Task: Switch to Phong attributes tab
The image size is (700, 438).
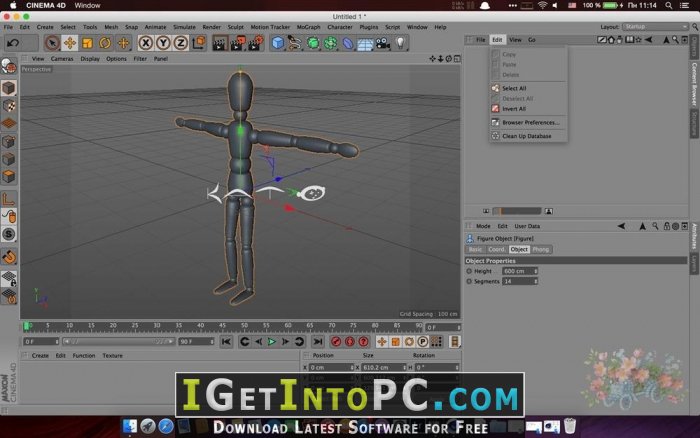Action: pyautogui.click(x=541, y=250)
